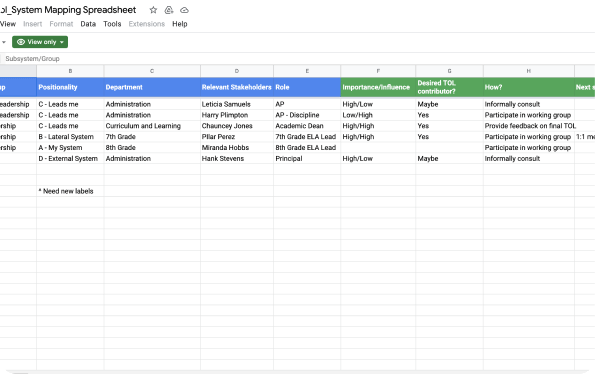The height and width of the screenshot is (374, 595).
Task: Select column H header
Action: [529, 71]
